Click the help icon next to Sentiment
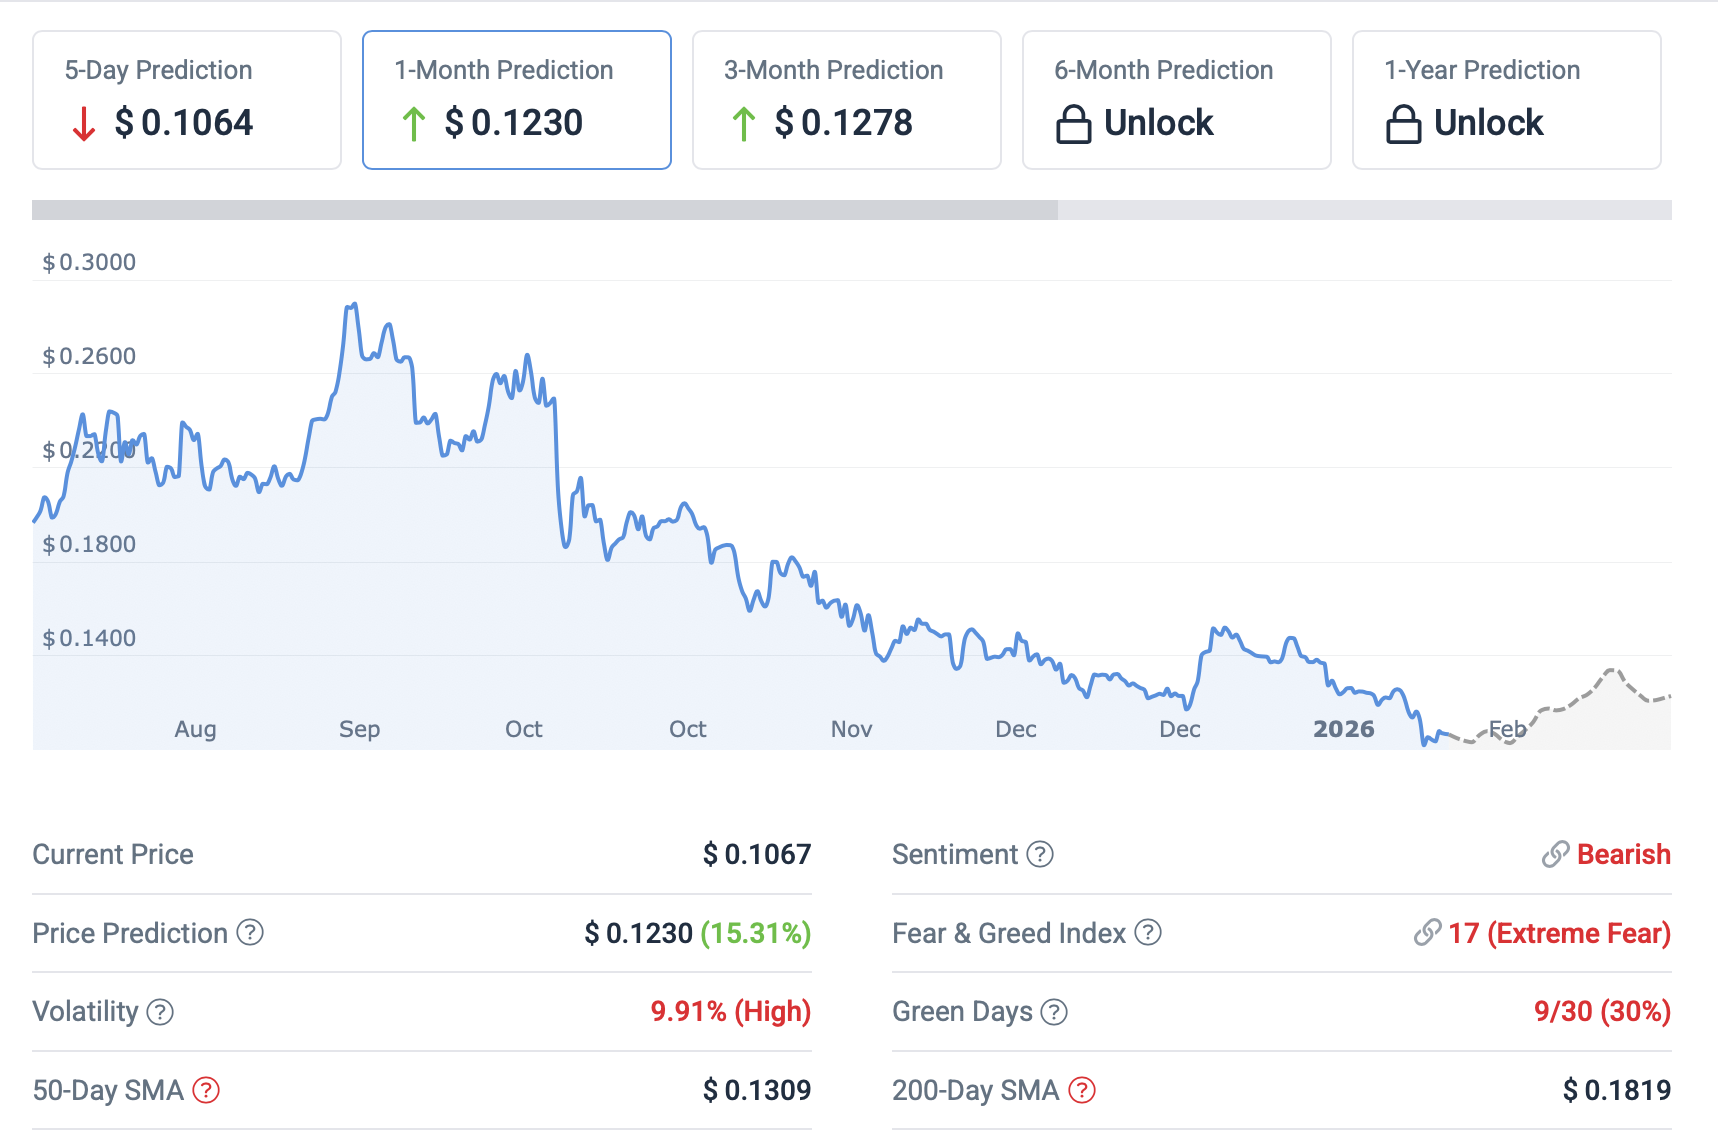Viewport: 1718px width, 1140px height. point(1040,855)
